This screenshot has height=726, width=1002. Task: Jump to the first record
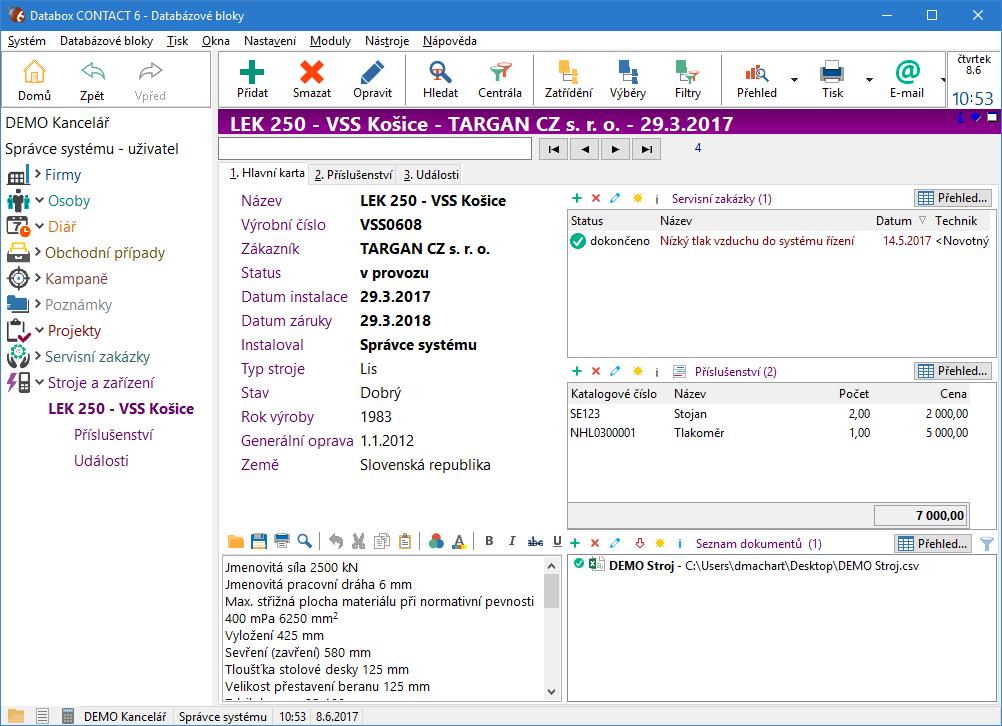tap(554, 150)
